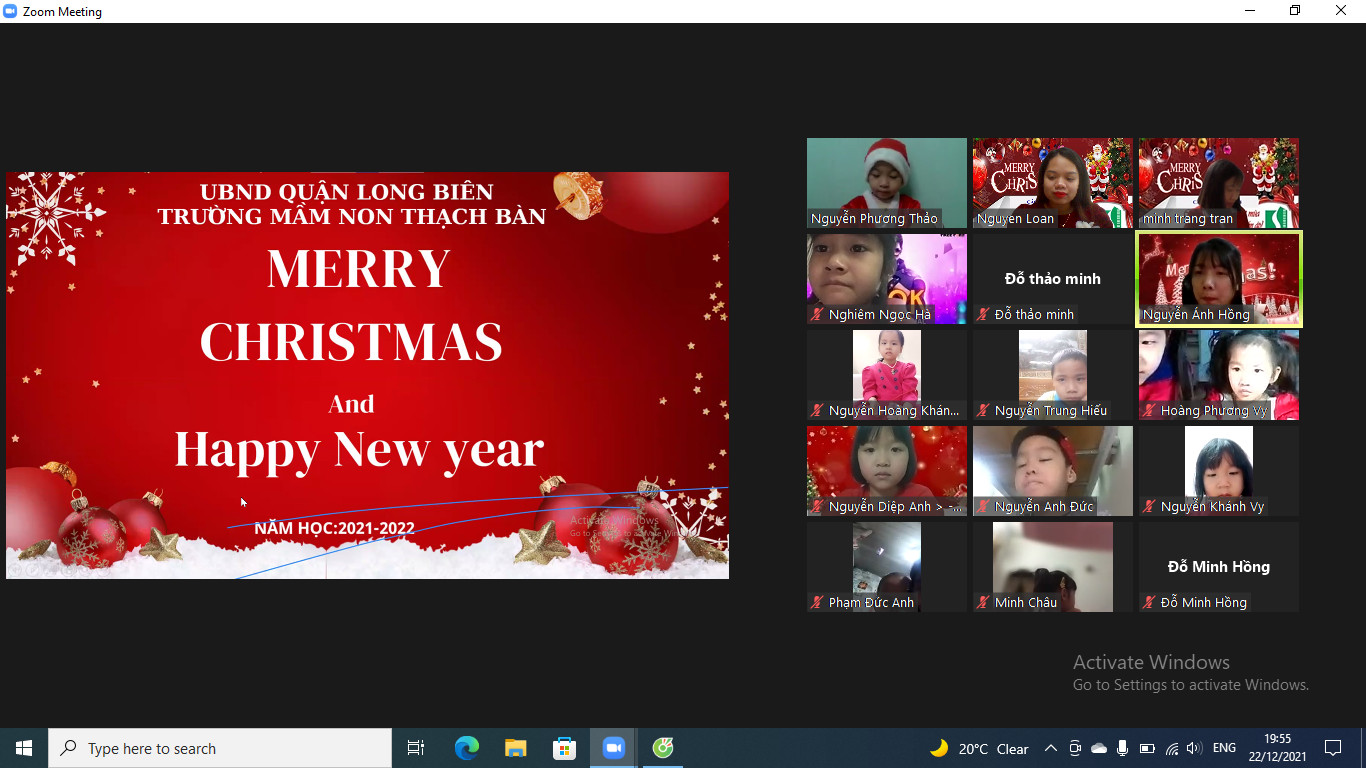Open Microsoft Store from the taskbar
The width and height of the screenshot is (1366, 768).
564,748
